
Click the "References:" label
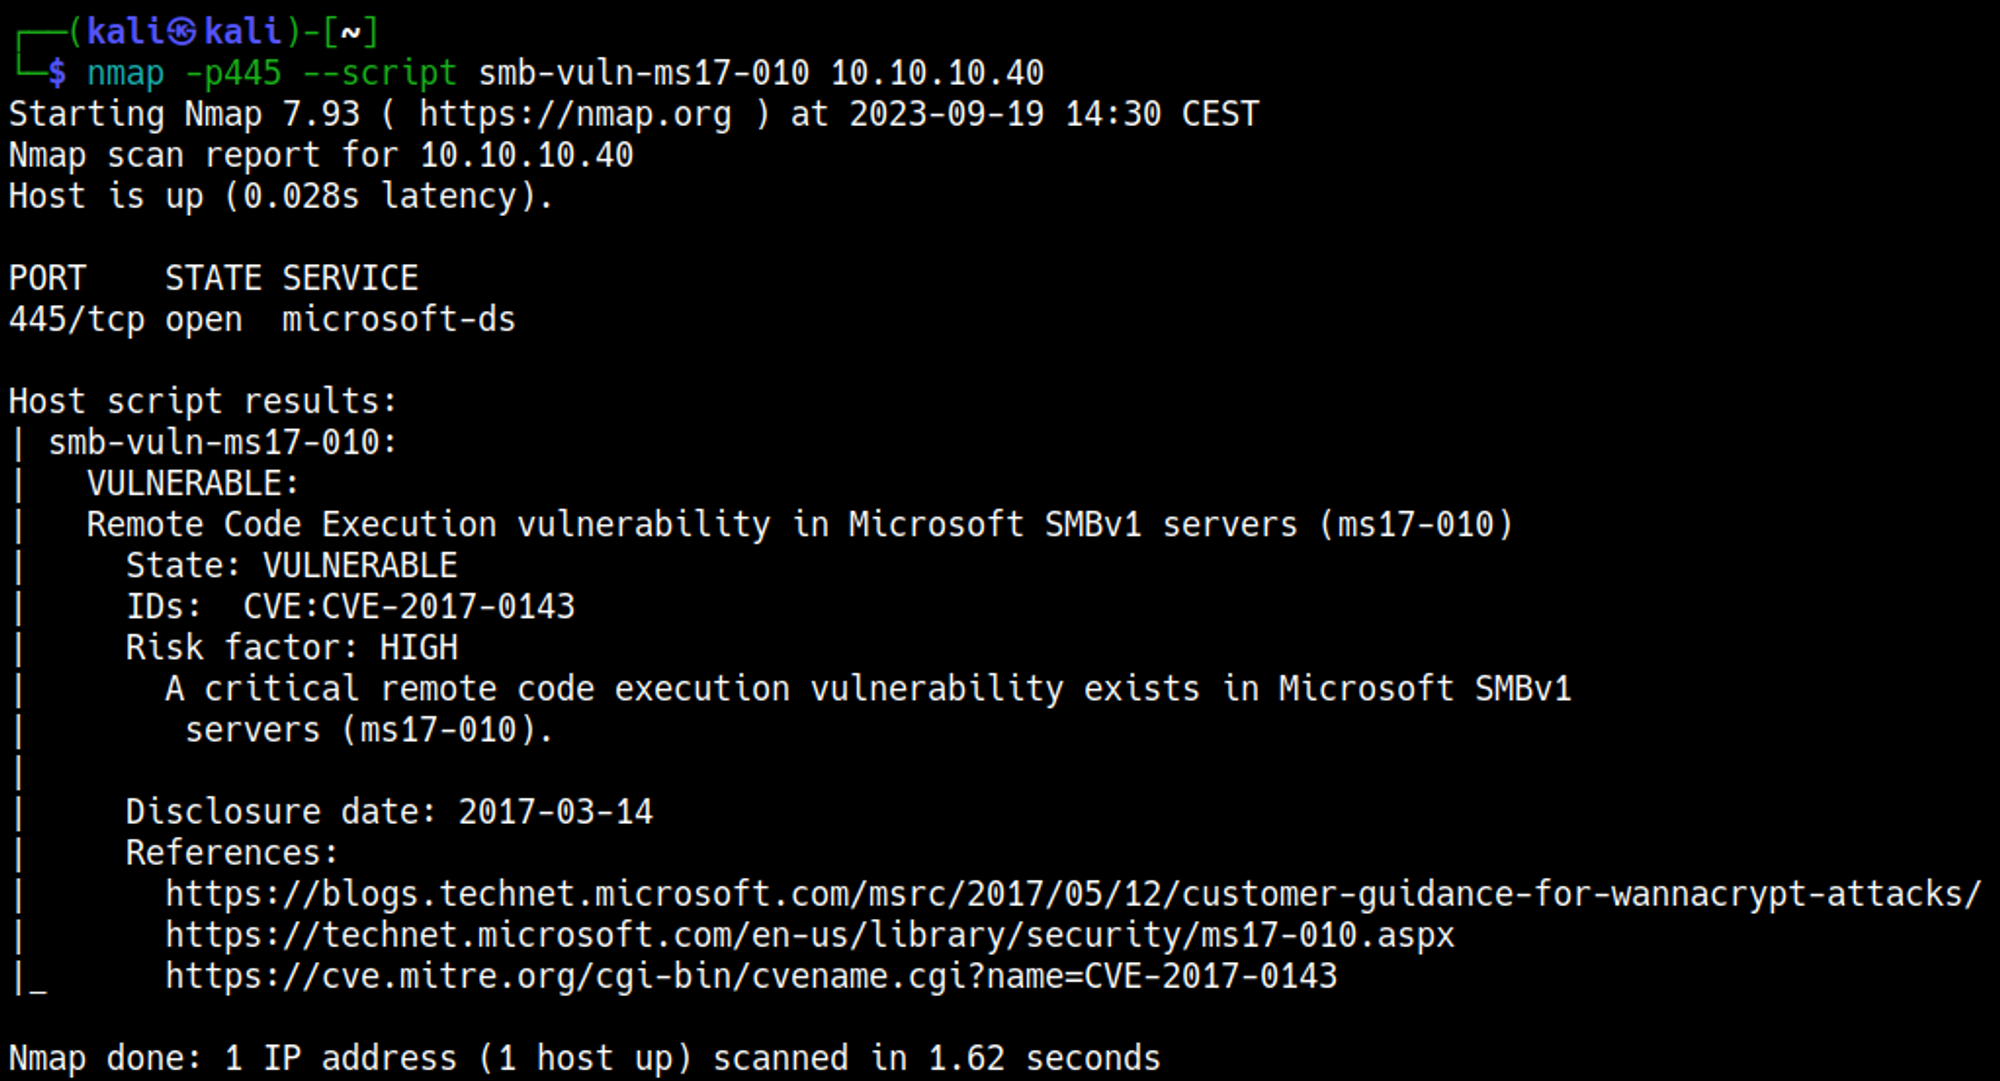232,853
